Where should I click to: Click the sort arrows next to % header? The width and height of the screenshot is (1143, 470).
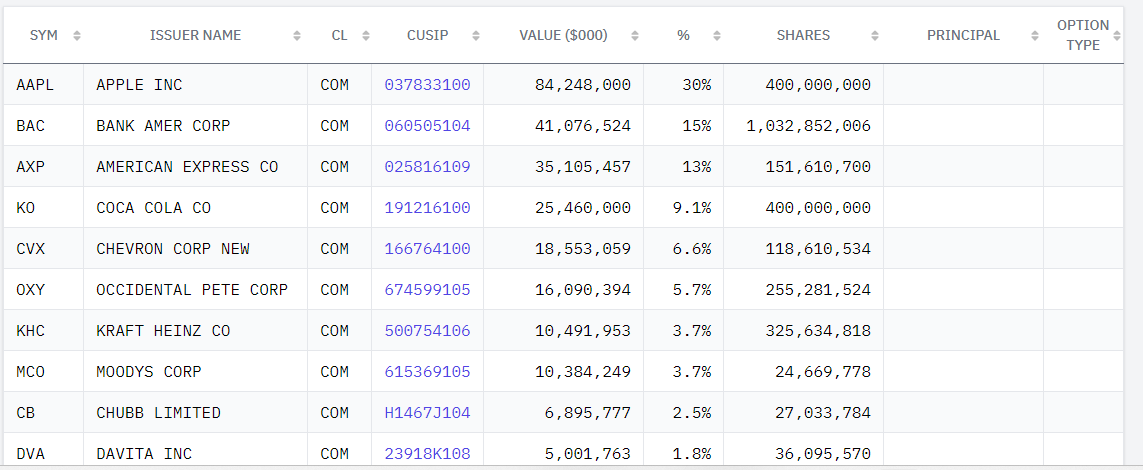pos(717,36)
